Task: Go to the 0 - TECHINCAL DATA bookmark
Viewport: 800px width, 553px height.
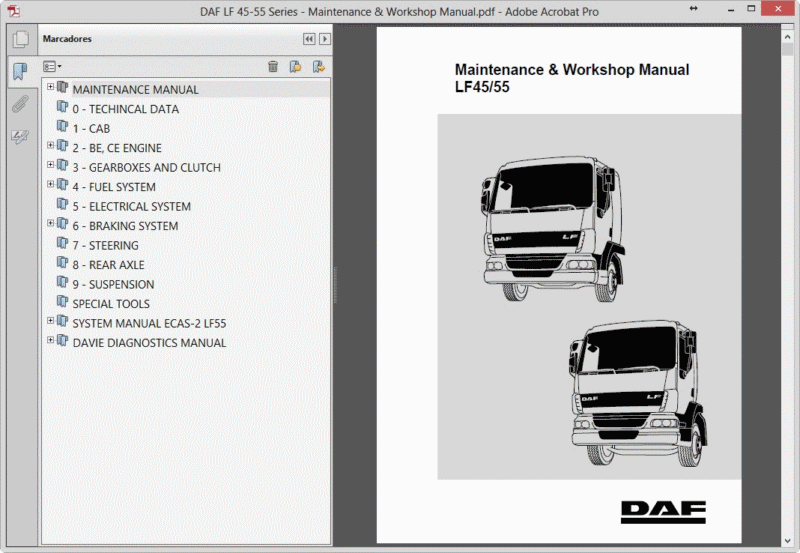Action: click(126, 109)
